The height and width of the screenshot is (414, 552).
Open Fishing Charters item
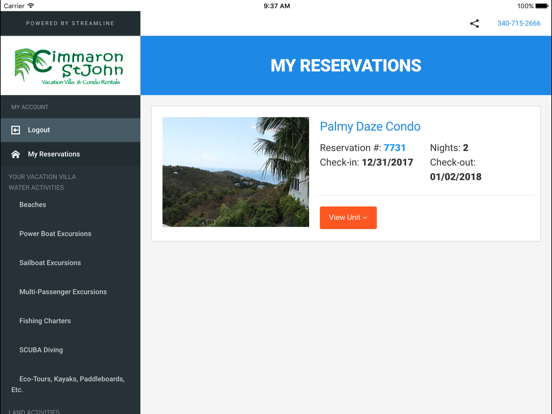(45, 321)
